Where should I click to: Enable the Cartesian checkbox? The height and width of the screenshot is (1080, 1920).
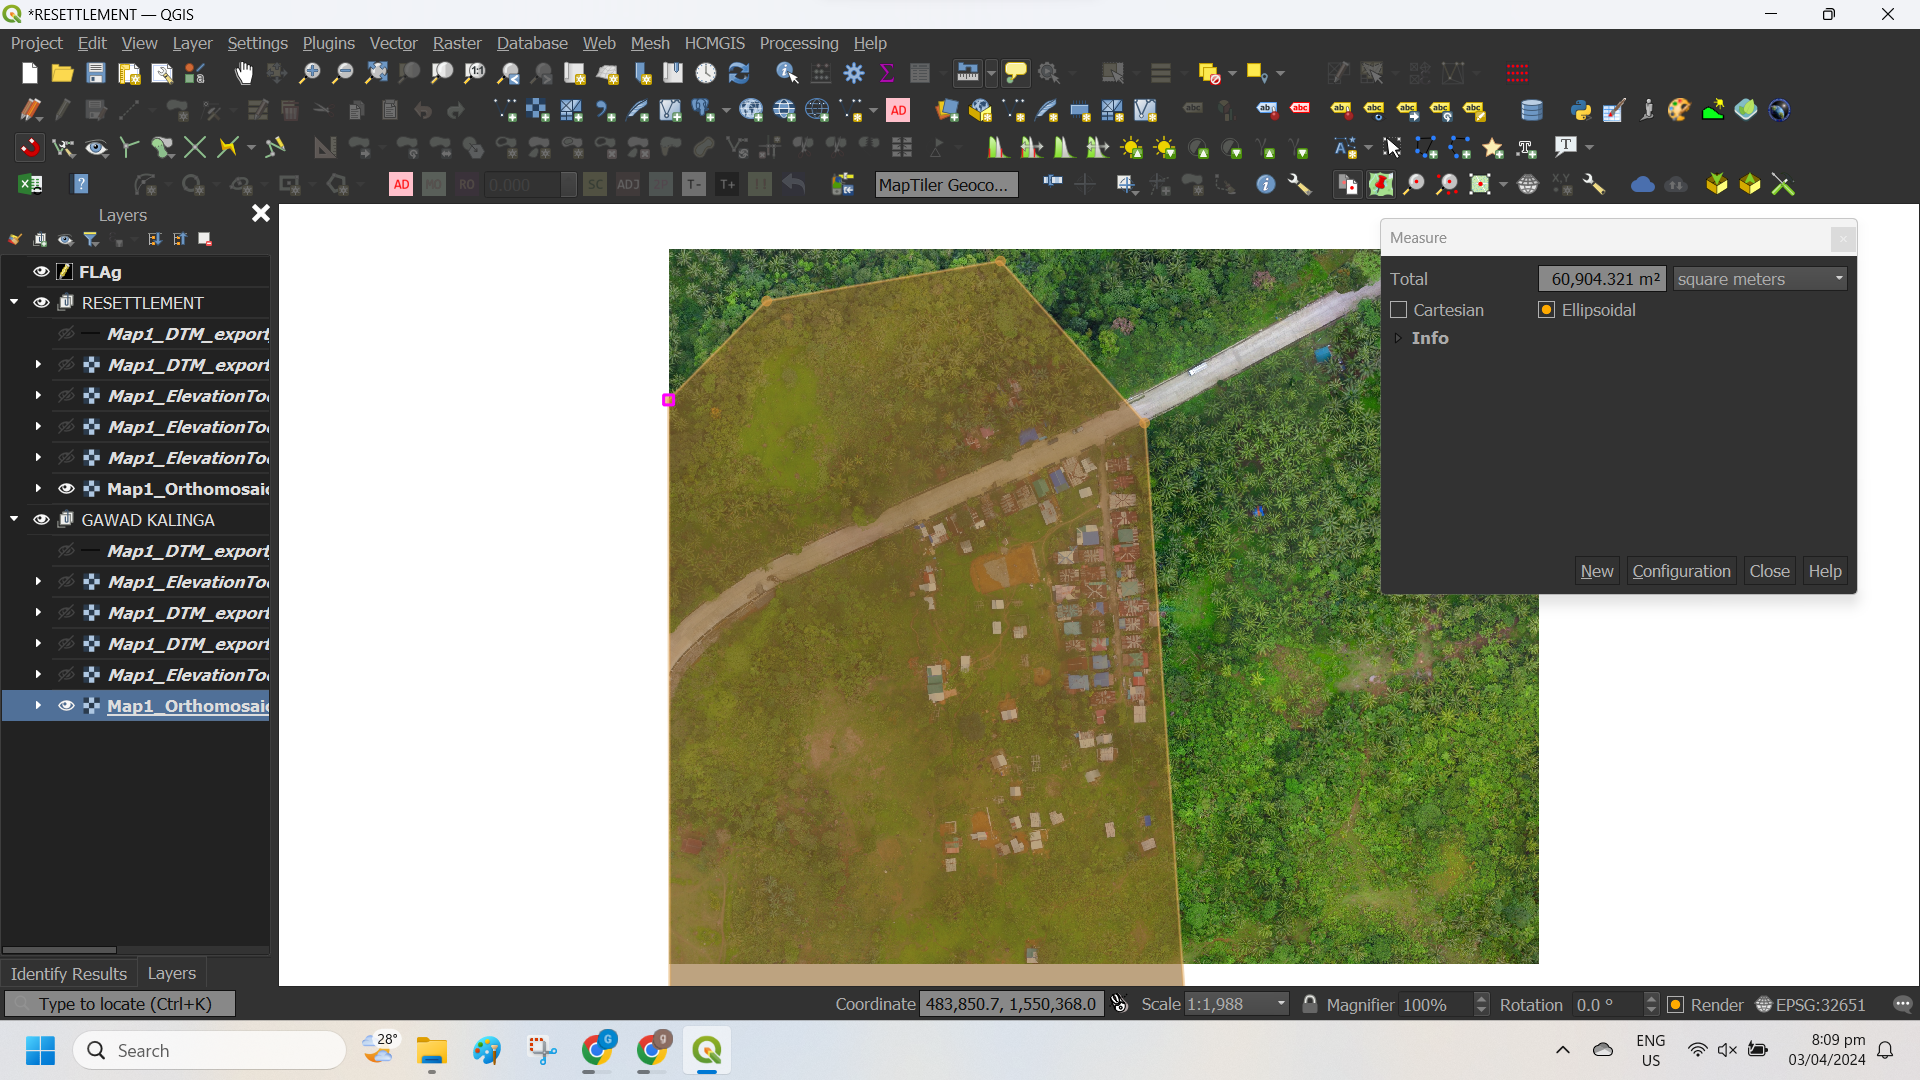[x=1399, y=310]
